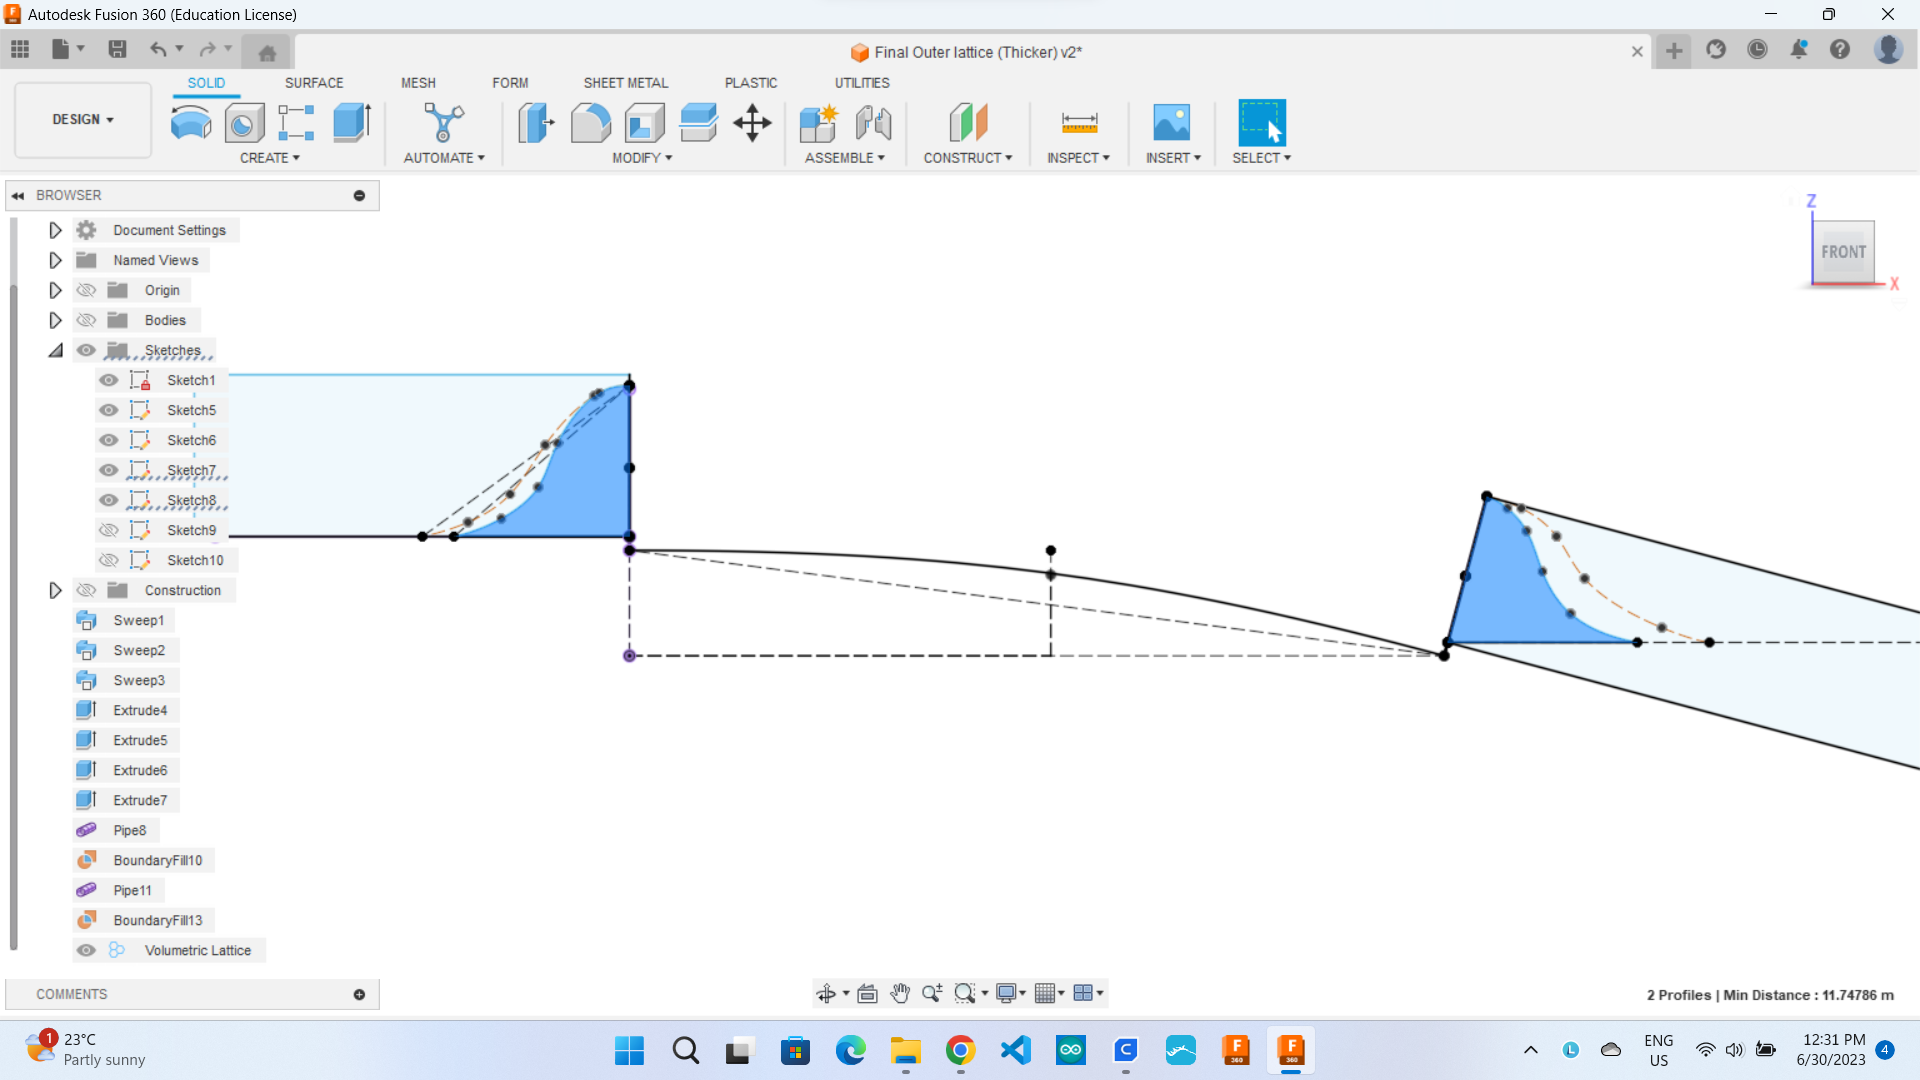Hide Sketch5 using its eye icon

(x=109, y=410)
